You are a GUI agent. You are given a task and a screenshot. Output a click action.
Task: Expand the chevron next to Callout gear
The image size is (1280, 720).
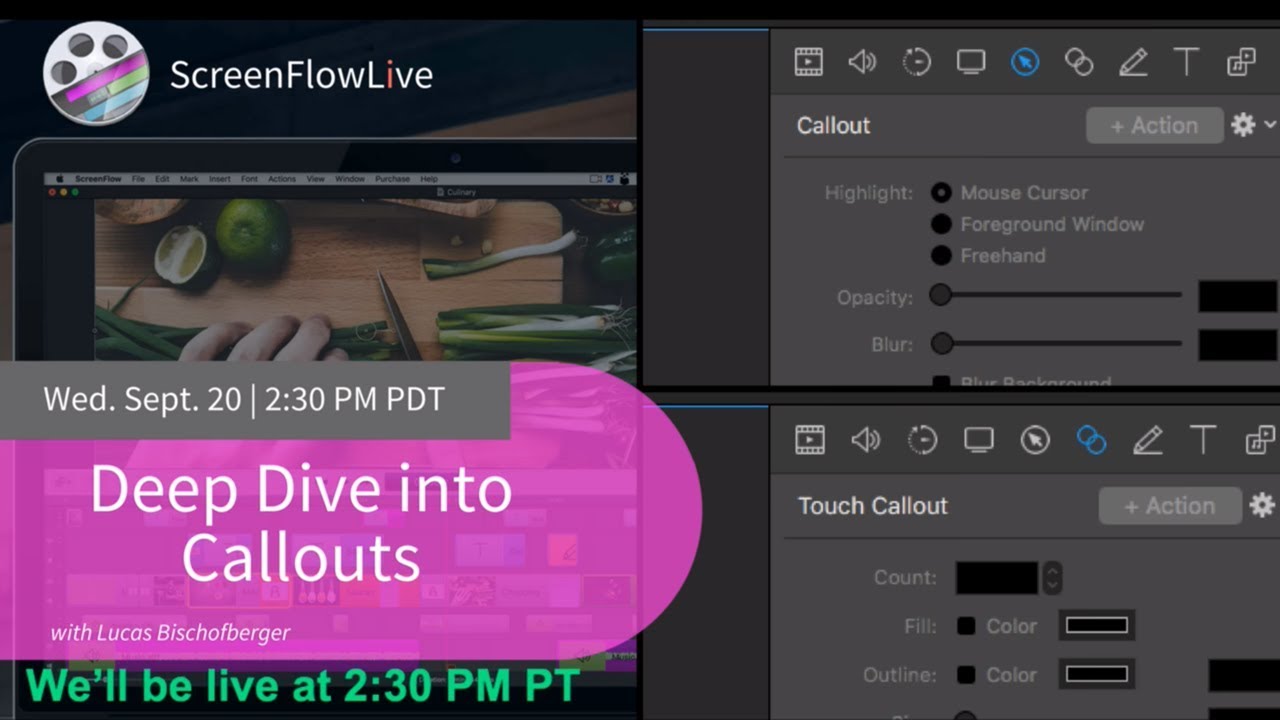[x=1270, y=124]
